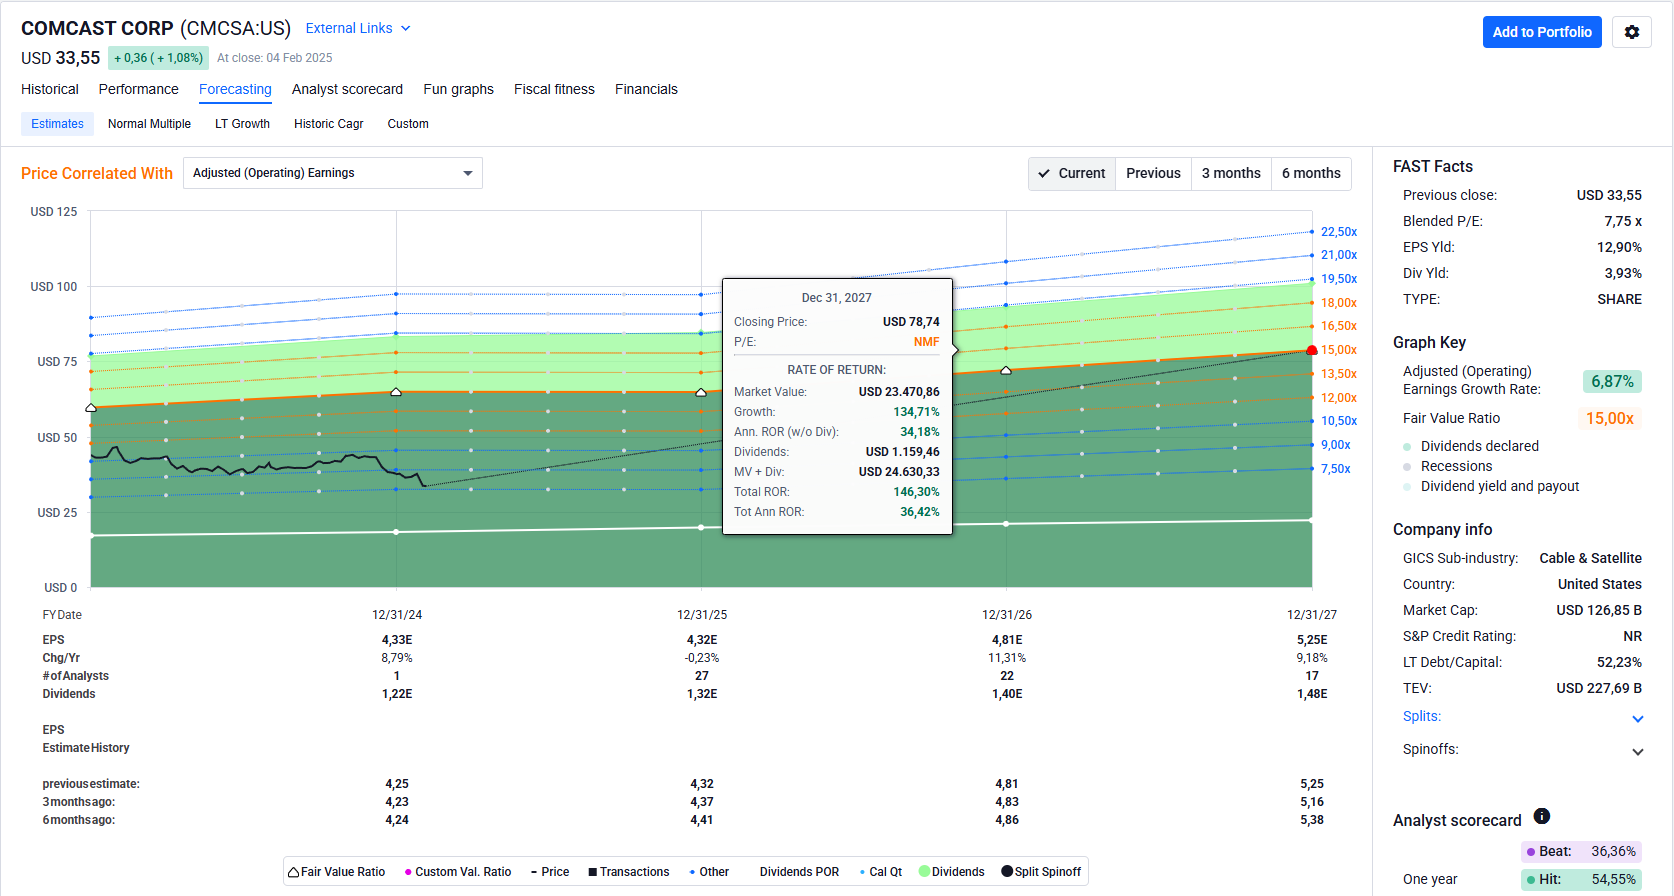Toggle the Dividends green circle legend item
Viewport: 1674px width, 896px height.
pyautogui.click(x=925, y=872)
